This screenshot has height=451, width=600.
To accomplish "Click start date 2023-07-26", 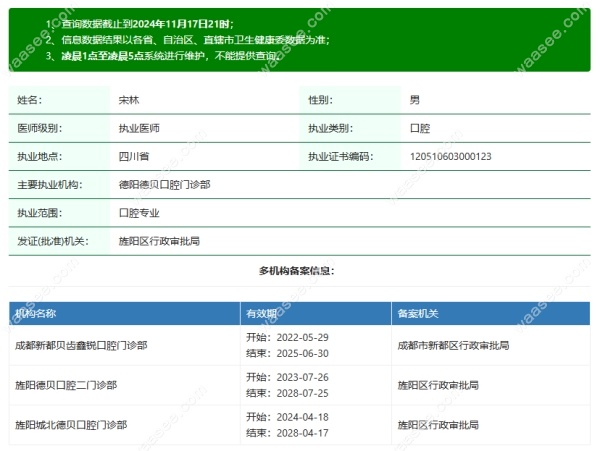I will (302, 377).
